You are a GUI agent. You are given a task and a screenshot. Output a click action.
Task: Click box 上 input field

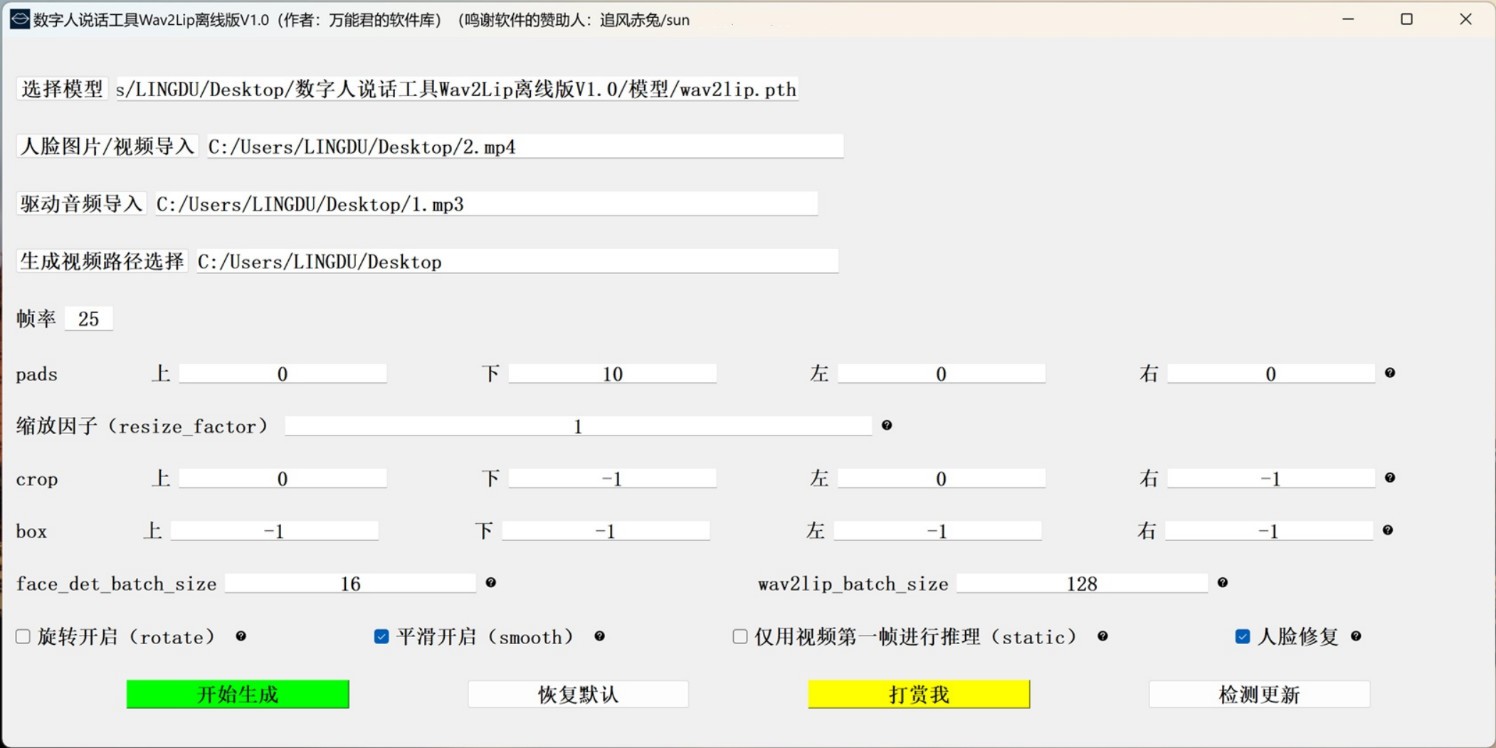point(274,531)
